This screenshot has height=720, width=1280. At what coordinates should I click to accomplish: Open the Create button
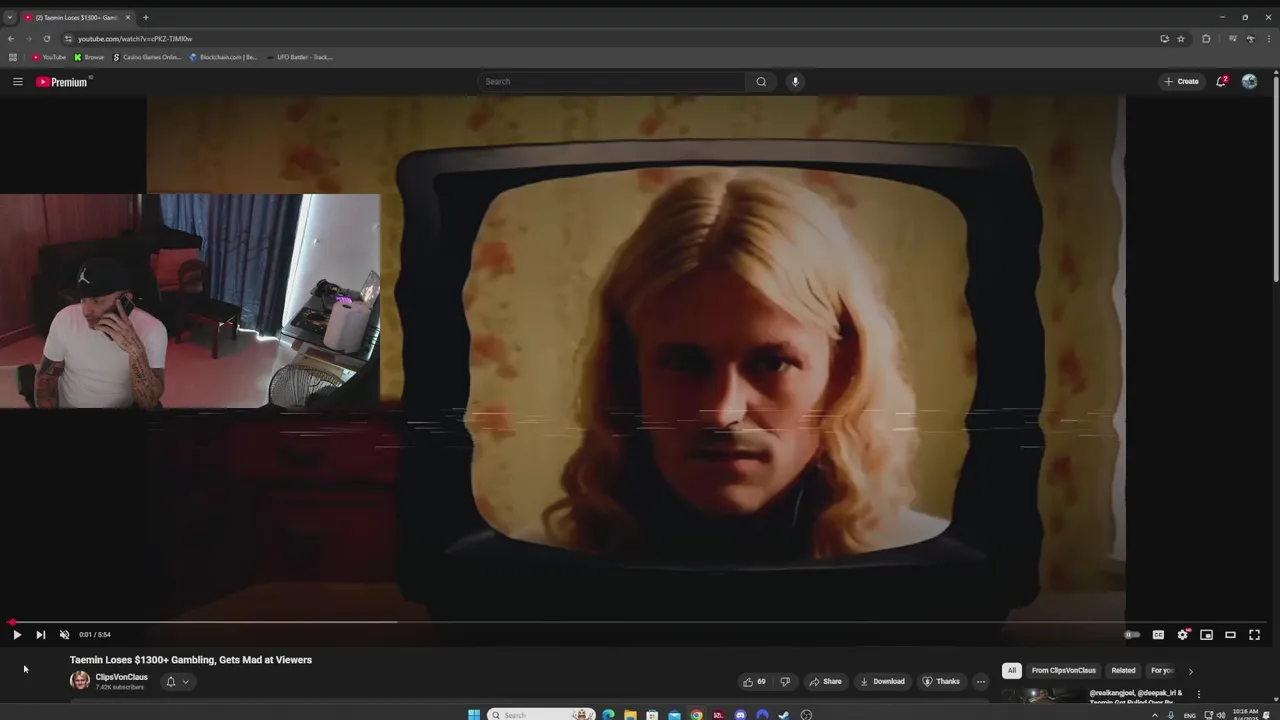(x=1181, y=81)
